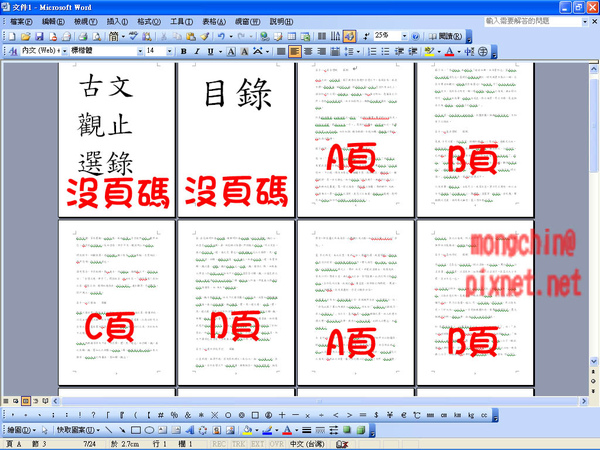Insert WordArt from the drawing toolbar
The height and width of the screenshot is (450, 600).
pos(189,430)
